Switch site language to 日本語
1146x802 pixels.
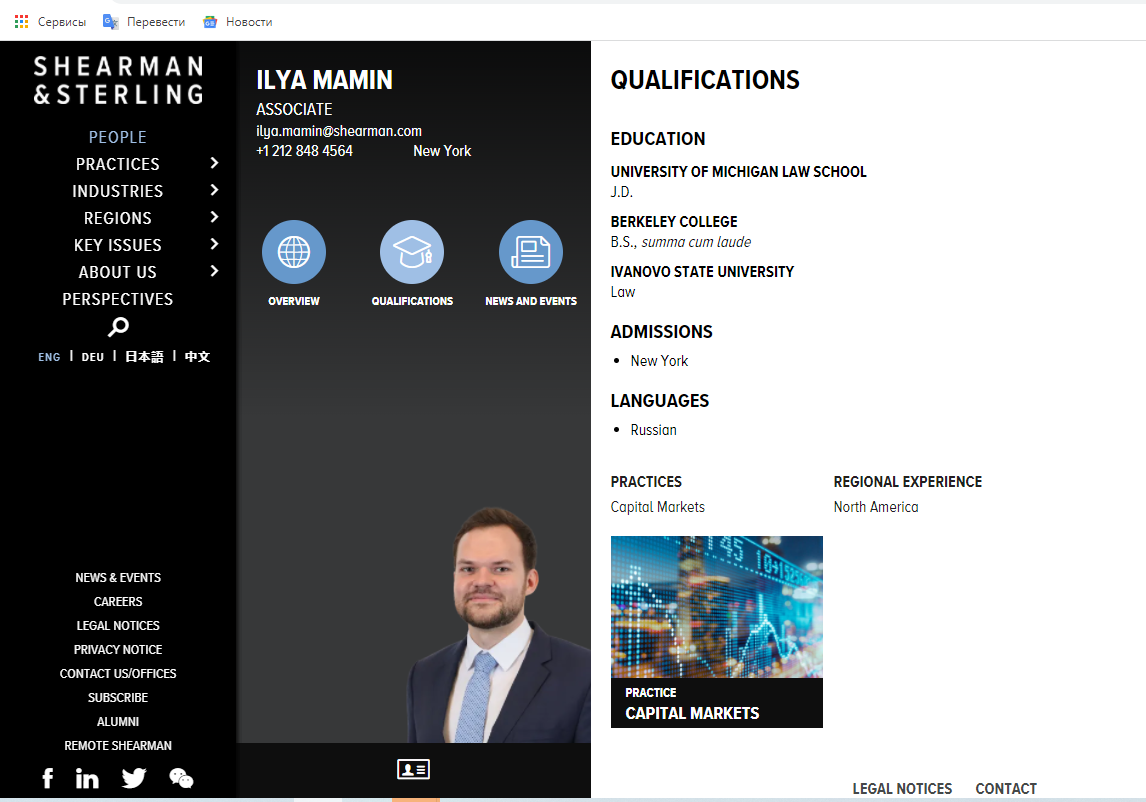click(144, 357)
